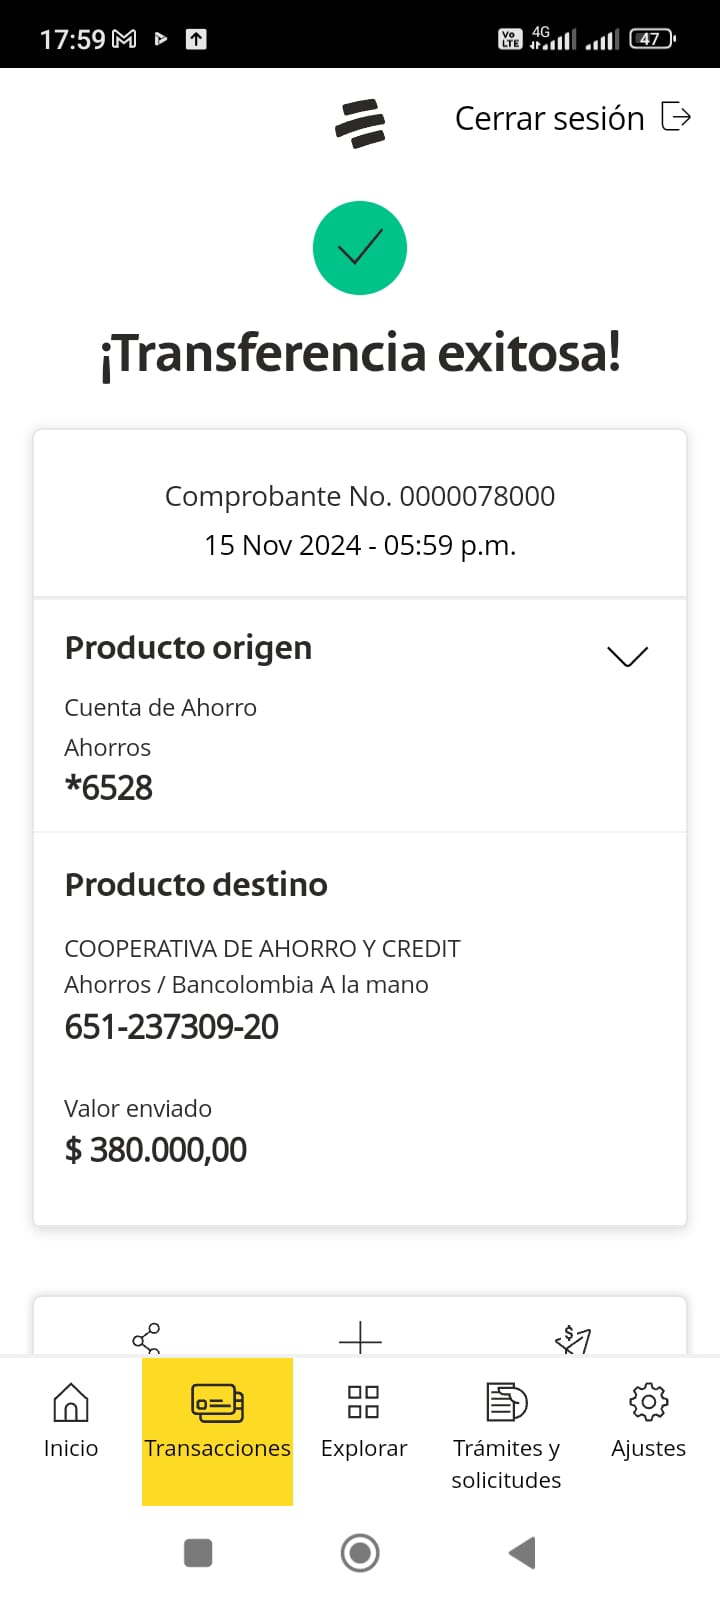Tap the green success checkmark

360,248
